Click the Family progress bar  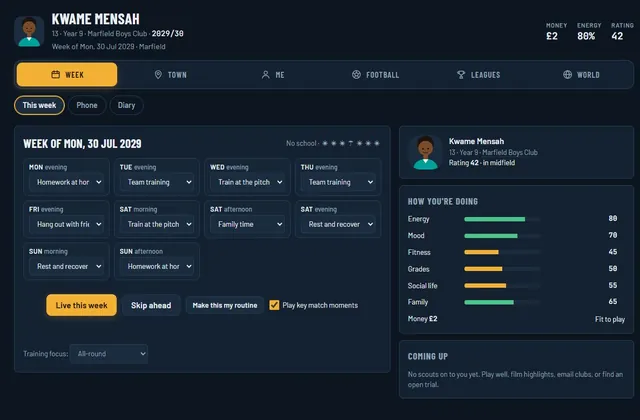[x=502, y=302]
